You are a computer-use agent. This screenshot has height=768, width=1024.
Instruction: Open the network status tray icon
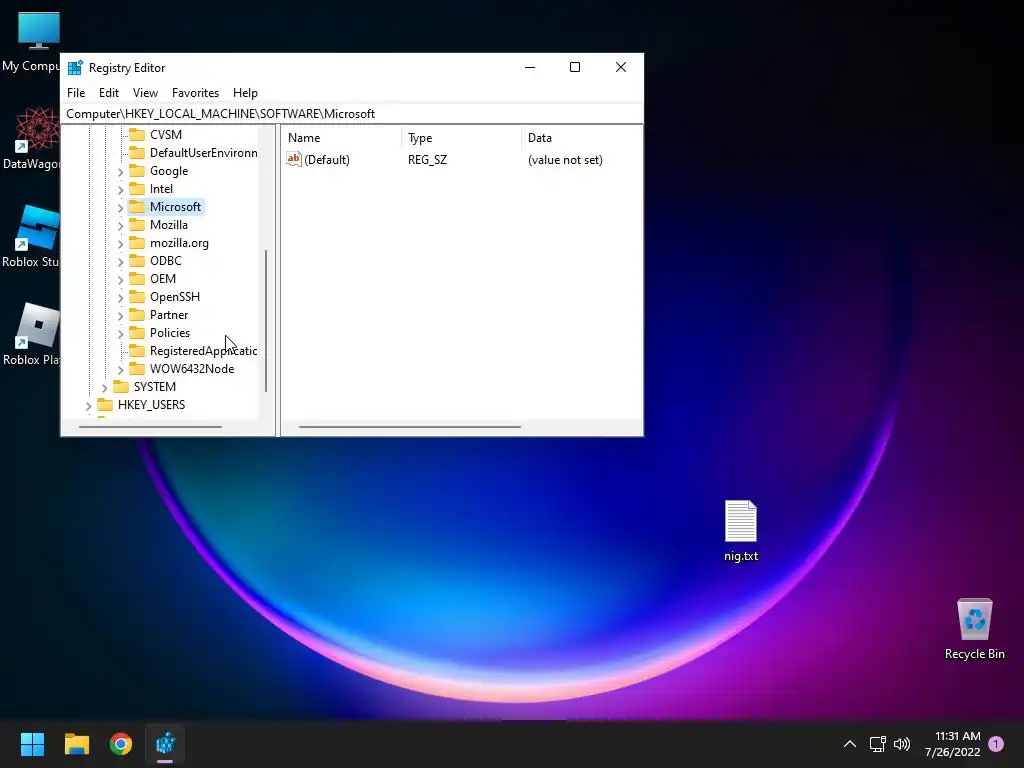coord(878,744)
